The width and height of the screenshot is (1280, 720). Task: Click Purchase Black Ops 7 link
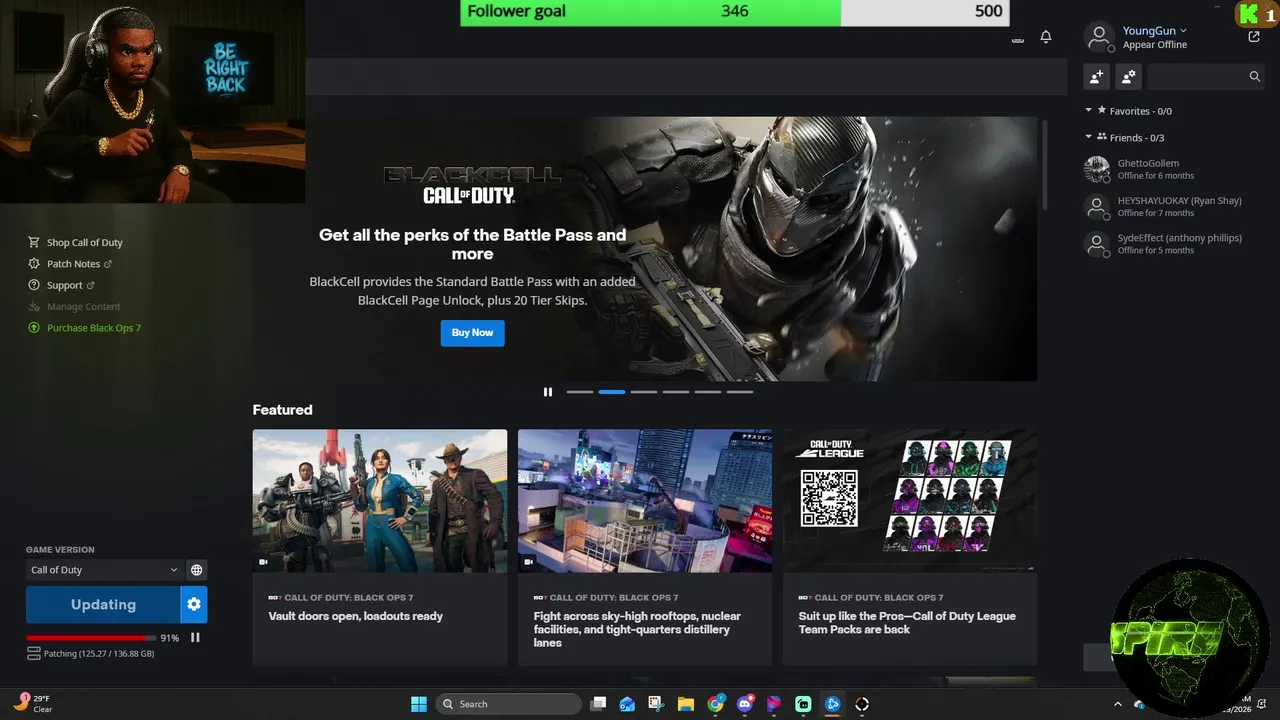click(94, 328)
